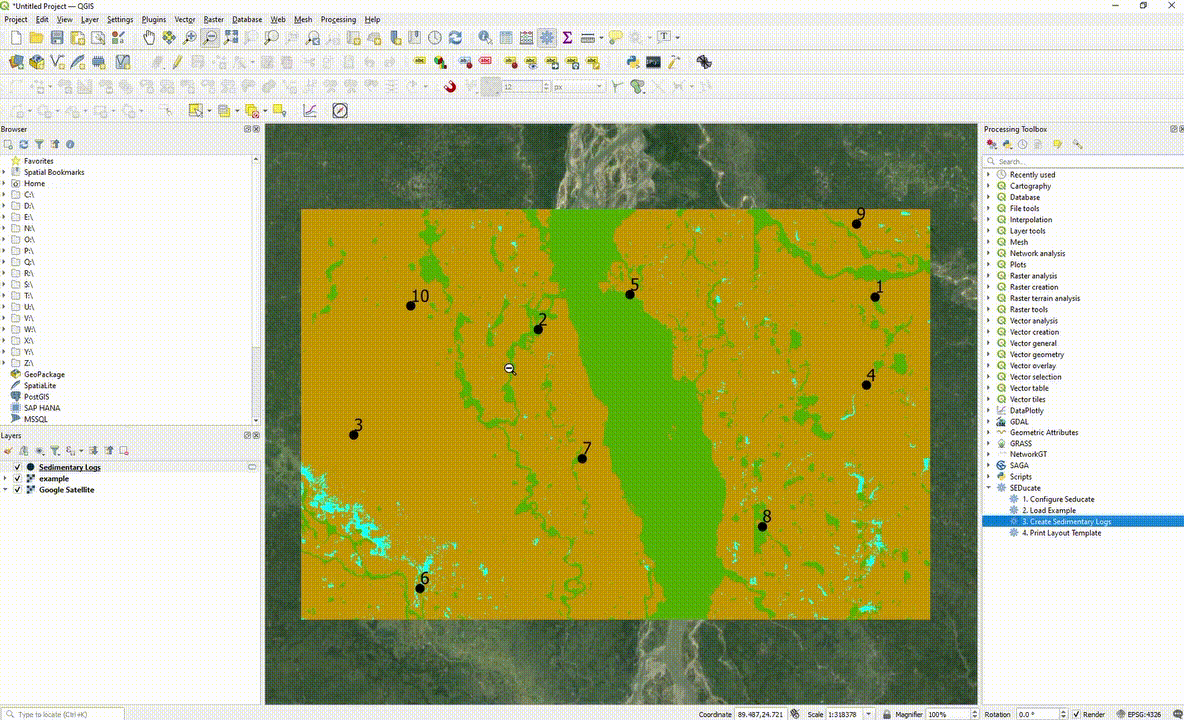Select Print Layout Template in SEDucate

pos(1061,533)
